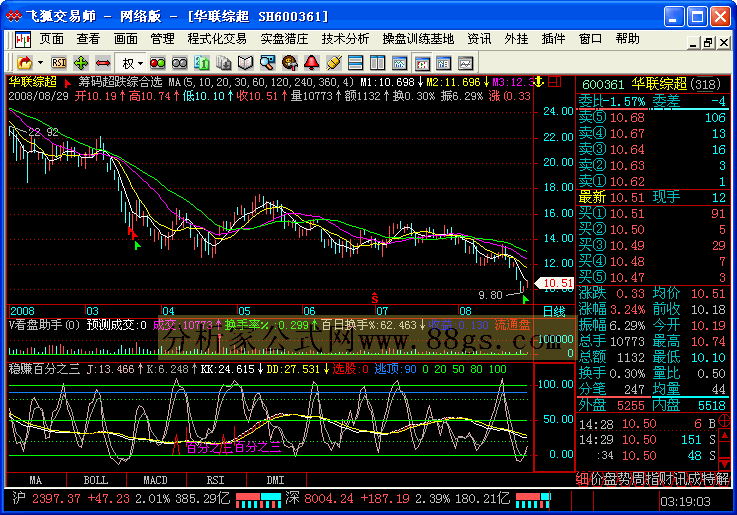Image resolution: width=737 pixels, height=515 pixels.
Task: Click the grey line-chart window icon
Action: click(465, 62)
